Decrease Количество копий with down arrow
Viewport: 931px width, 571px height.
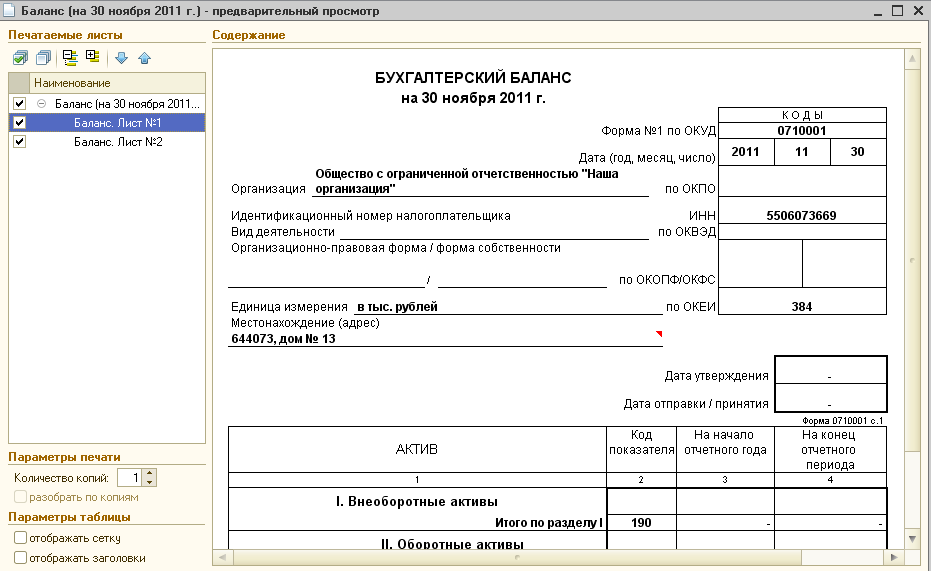[x=150, y=482]
